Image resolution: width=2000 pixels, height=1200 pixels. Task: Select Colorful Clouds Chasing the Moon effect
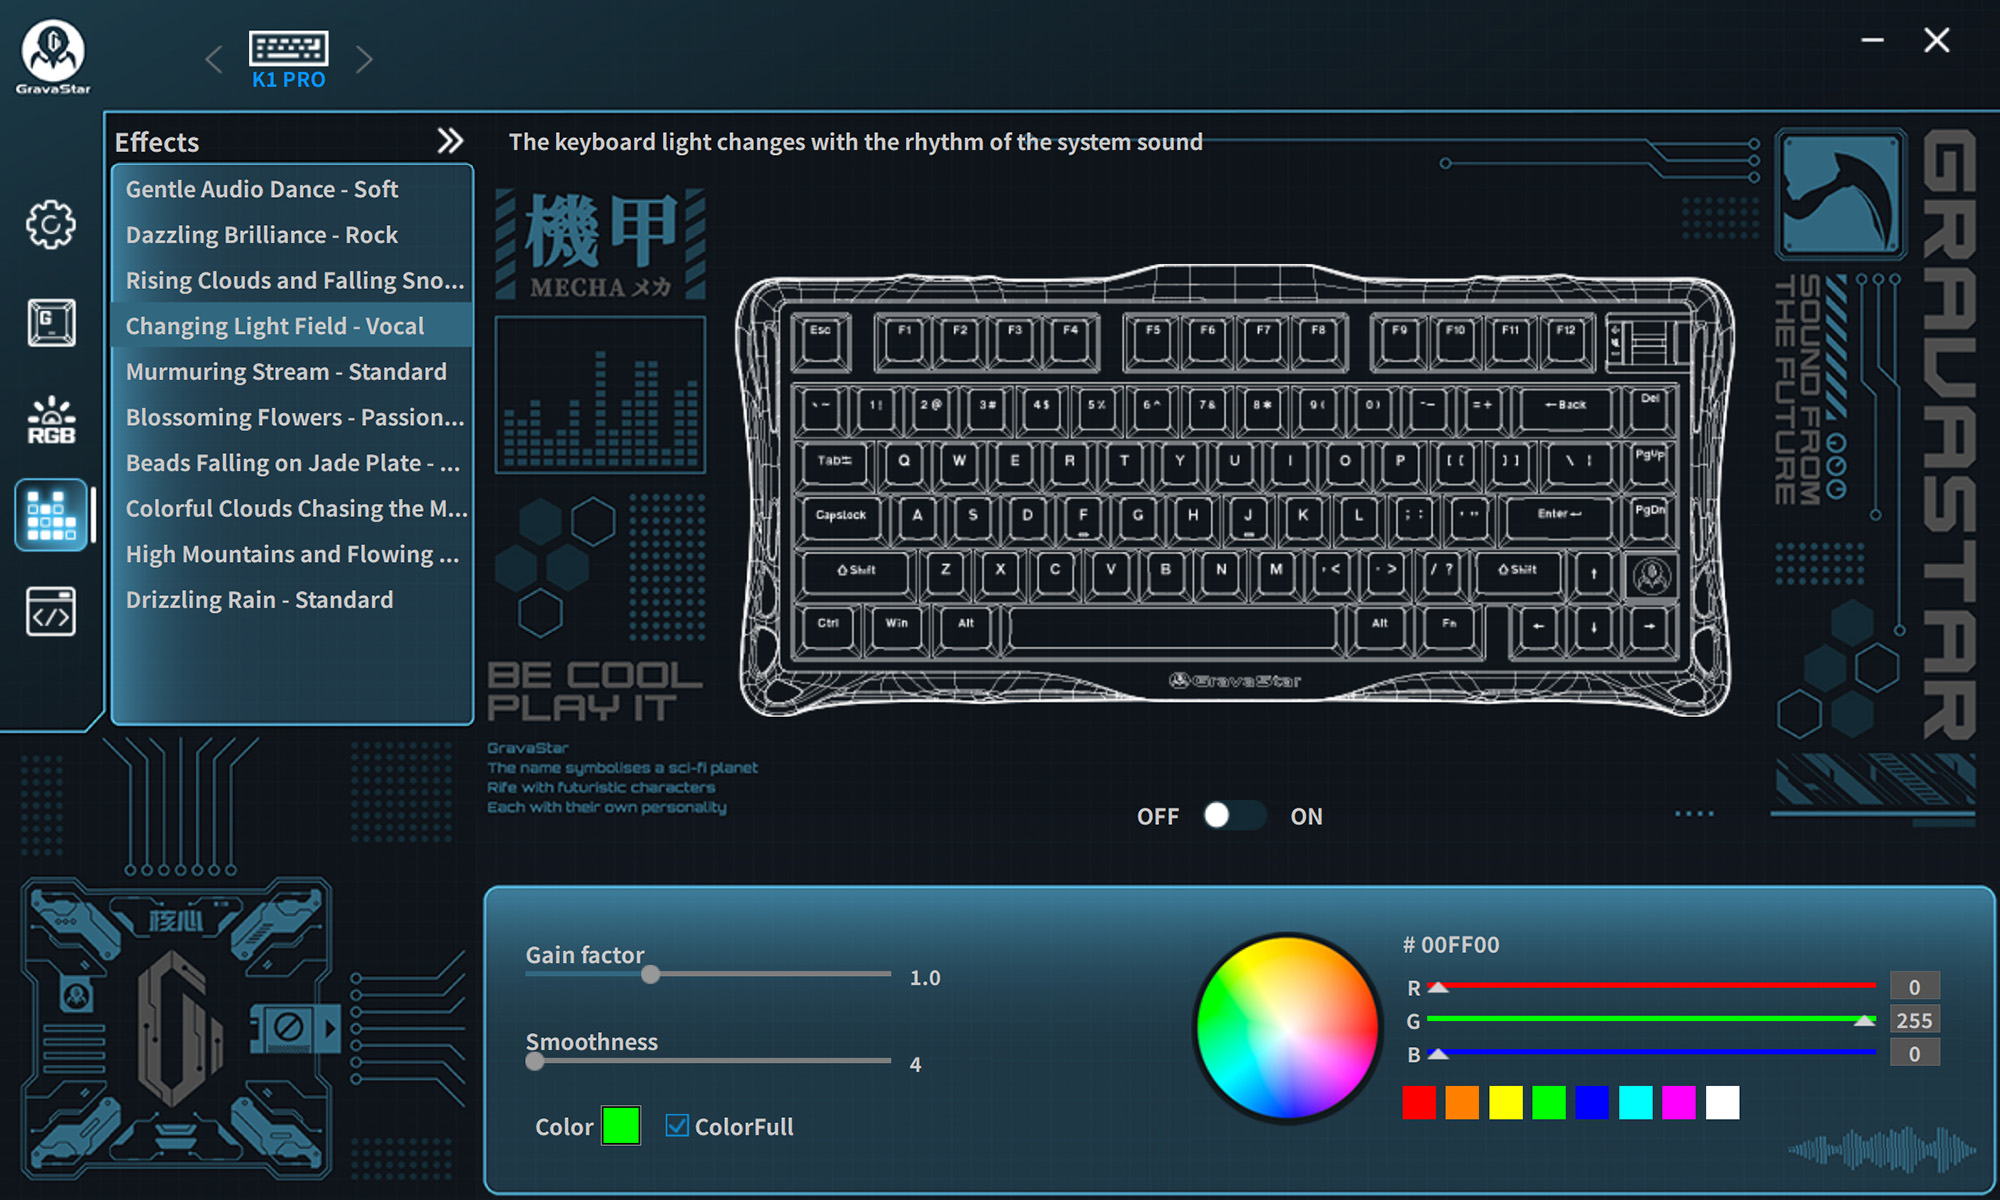pyautogui.click(x=291, y=509)
